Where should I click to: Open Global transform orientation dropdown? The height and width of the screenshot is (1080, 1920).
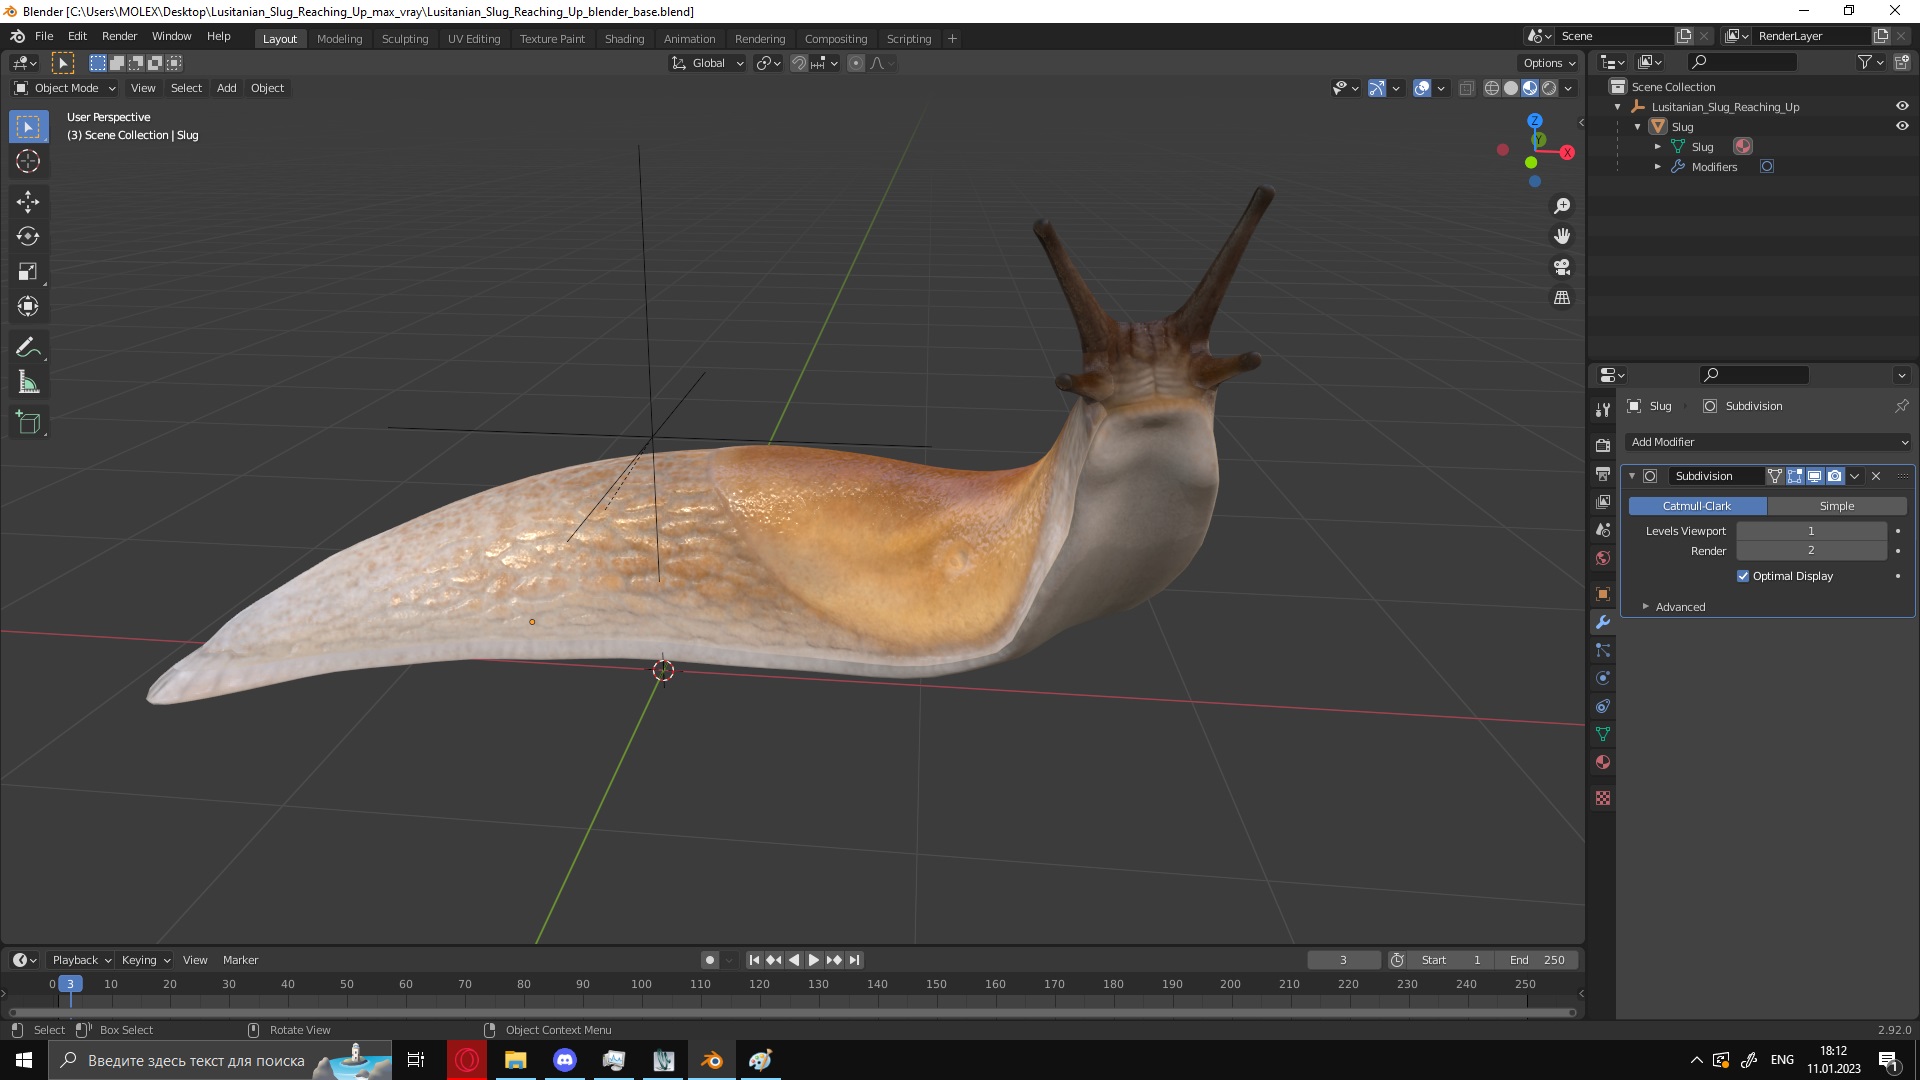coord(707,63)
